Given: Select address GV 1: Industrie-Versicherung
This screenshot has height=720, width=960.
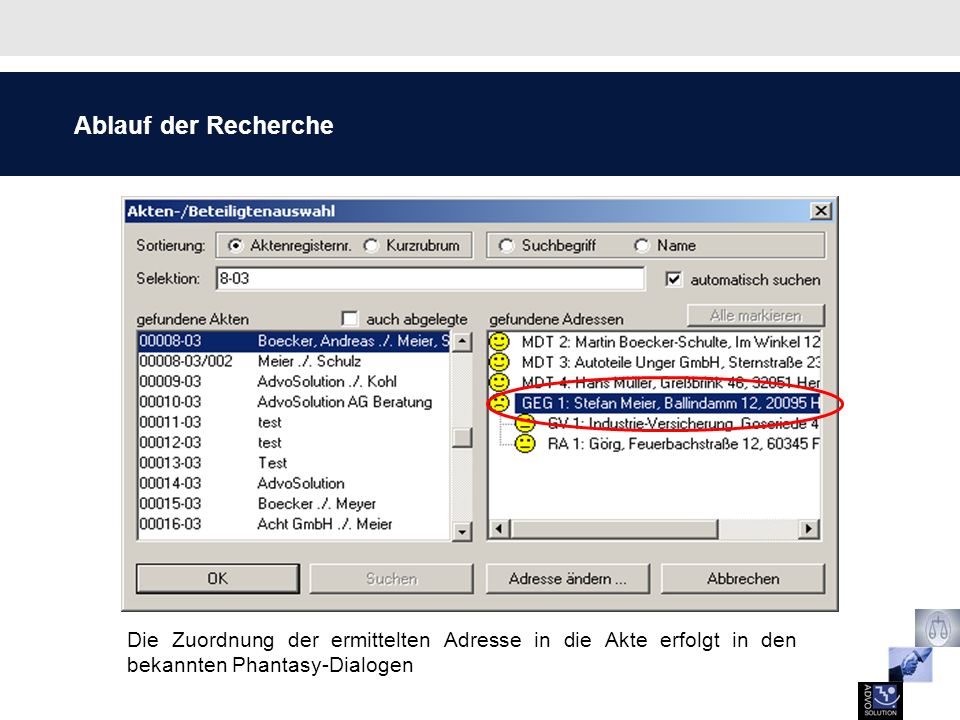Looking at the screenshot, I should pos(683,423).
